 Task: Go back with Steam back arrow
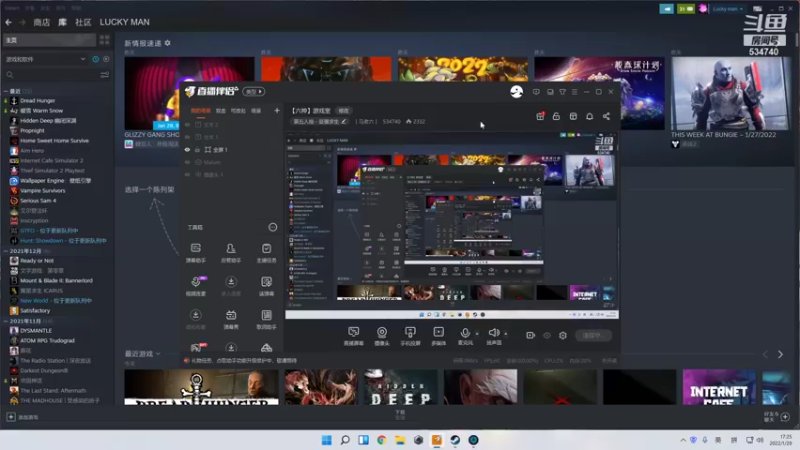tap(9, 22)
